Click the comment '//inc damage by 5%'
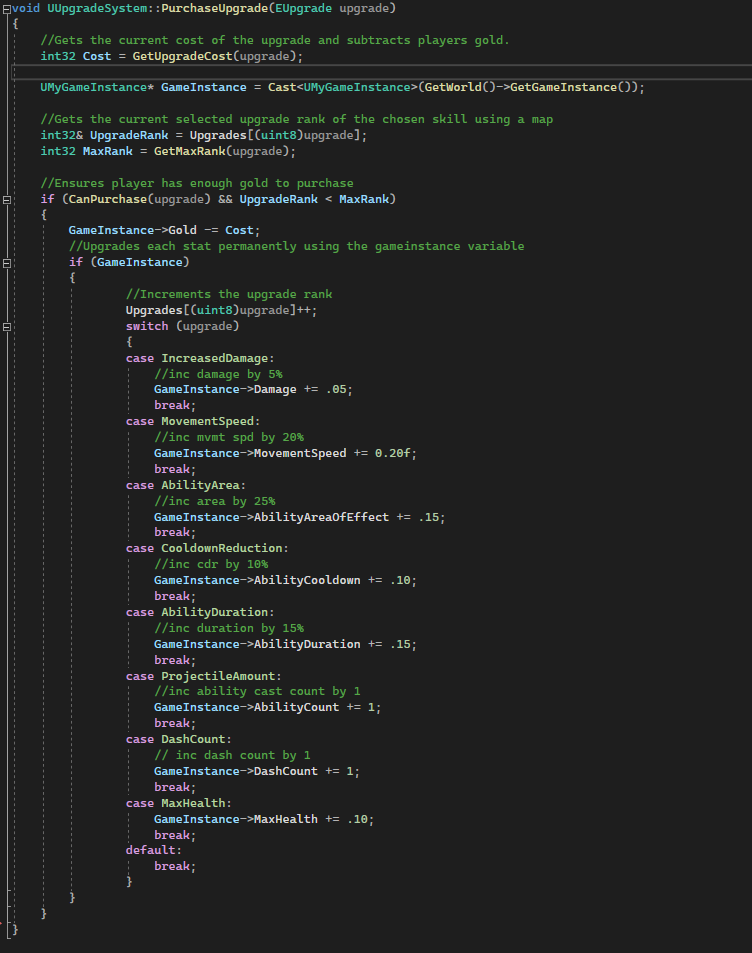The width and height of the screenshot is (752, 953). tap(218, 374)
